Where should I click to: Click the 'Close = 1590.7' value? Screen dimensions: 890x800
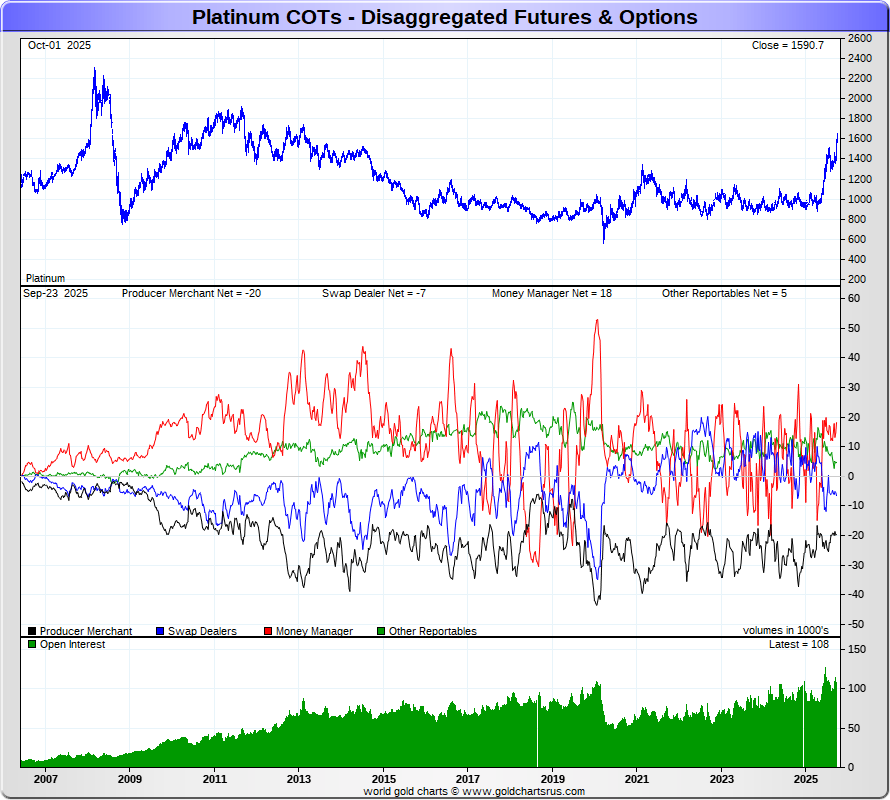(x=788, y=45)
